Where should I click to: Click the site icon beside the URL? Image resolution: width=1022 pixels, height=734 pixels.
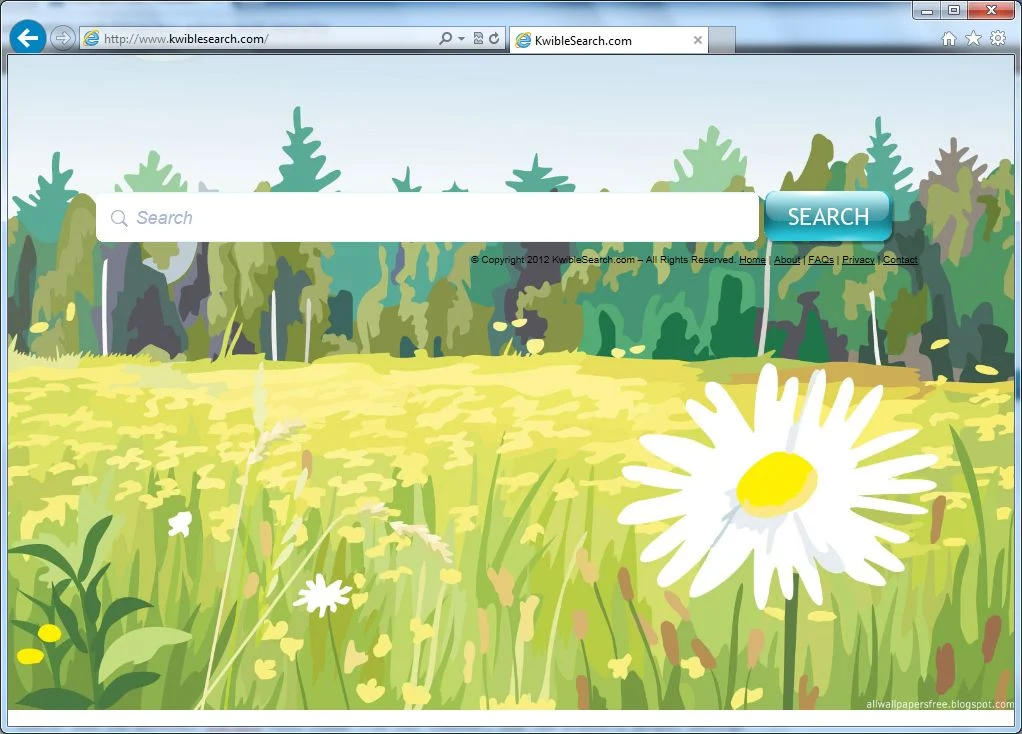click(x=92, y=38)
